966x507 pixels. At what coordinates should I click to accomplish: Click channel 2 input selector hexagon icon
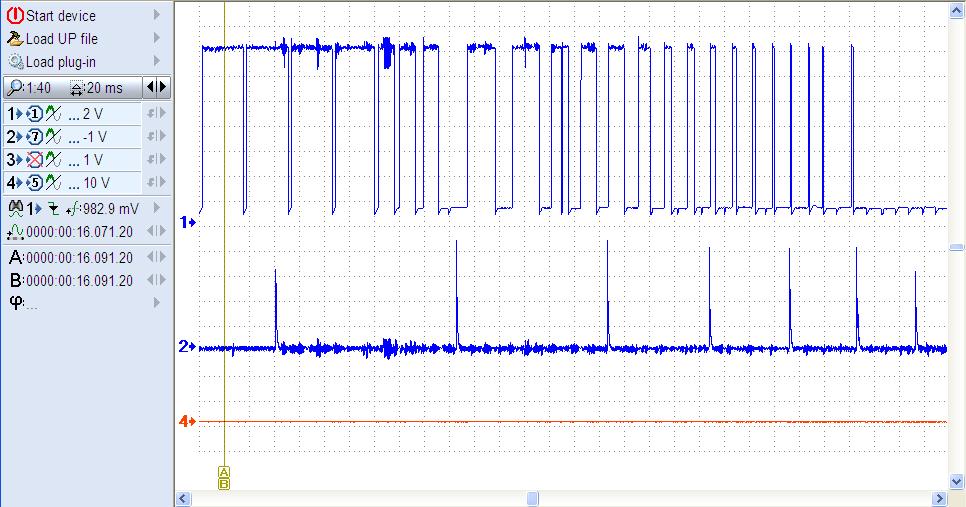pyautogui.click(x=35, y=137)
